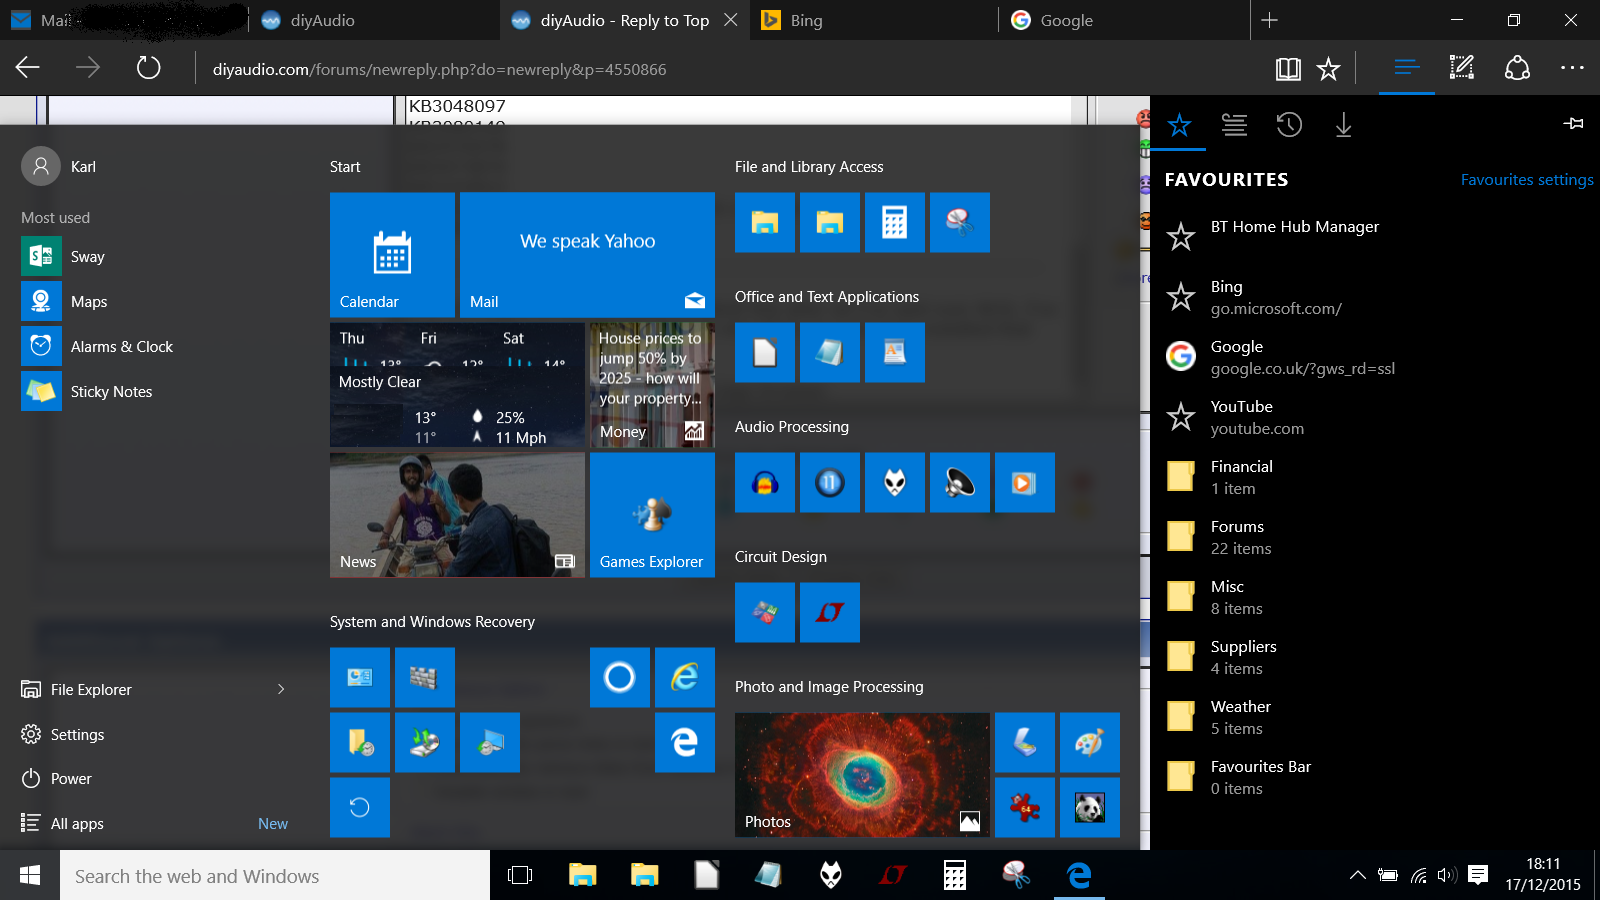Toggle the Edge Hub panel button
Image resolution: width=1600 pixels, height=900 pixels.
(1406, 68)
